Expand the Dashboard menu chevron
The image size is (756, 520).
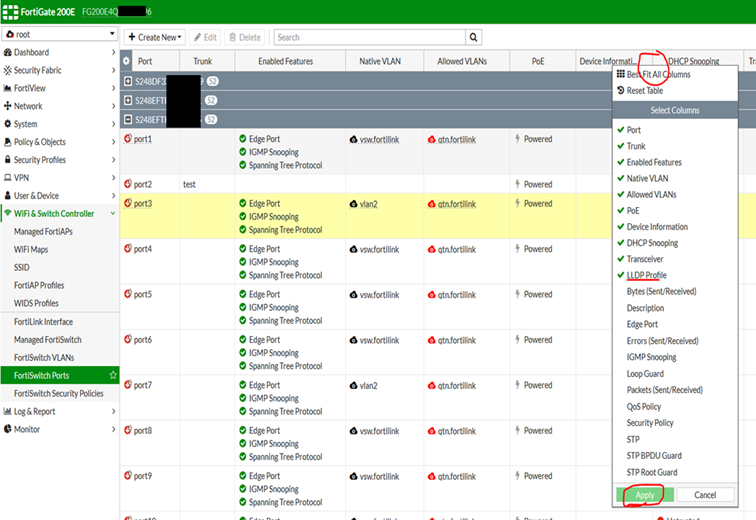pos(113,52)
